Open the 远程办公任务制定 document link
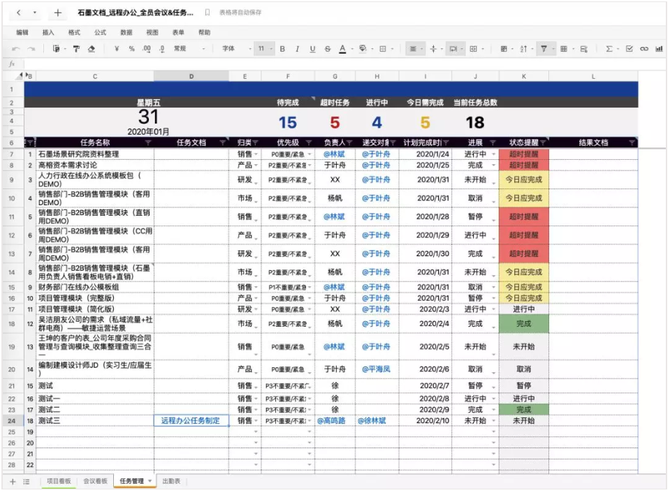The height and width of the screenshot is (495, 670). coord(191,421)
